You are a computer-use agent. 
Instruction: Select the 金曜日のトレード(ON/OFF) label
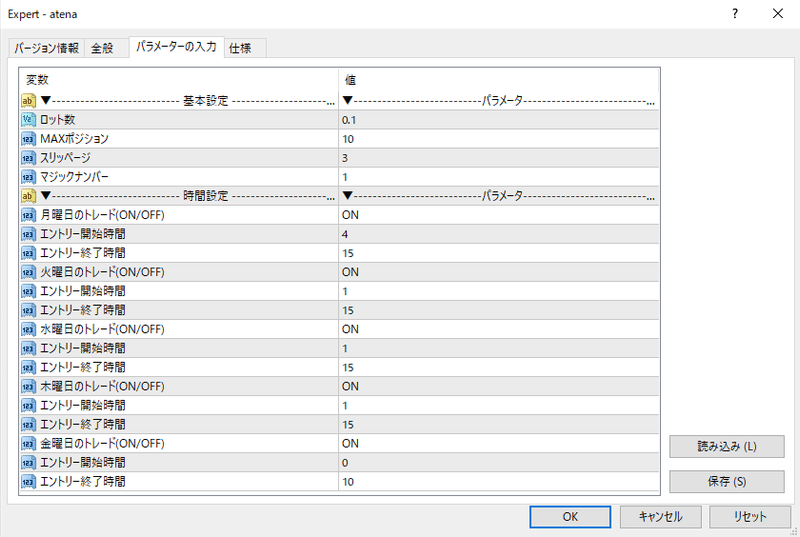coord(102,444)
